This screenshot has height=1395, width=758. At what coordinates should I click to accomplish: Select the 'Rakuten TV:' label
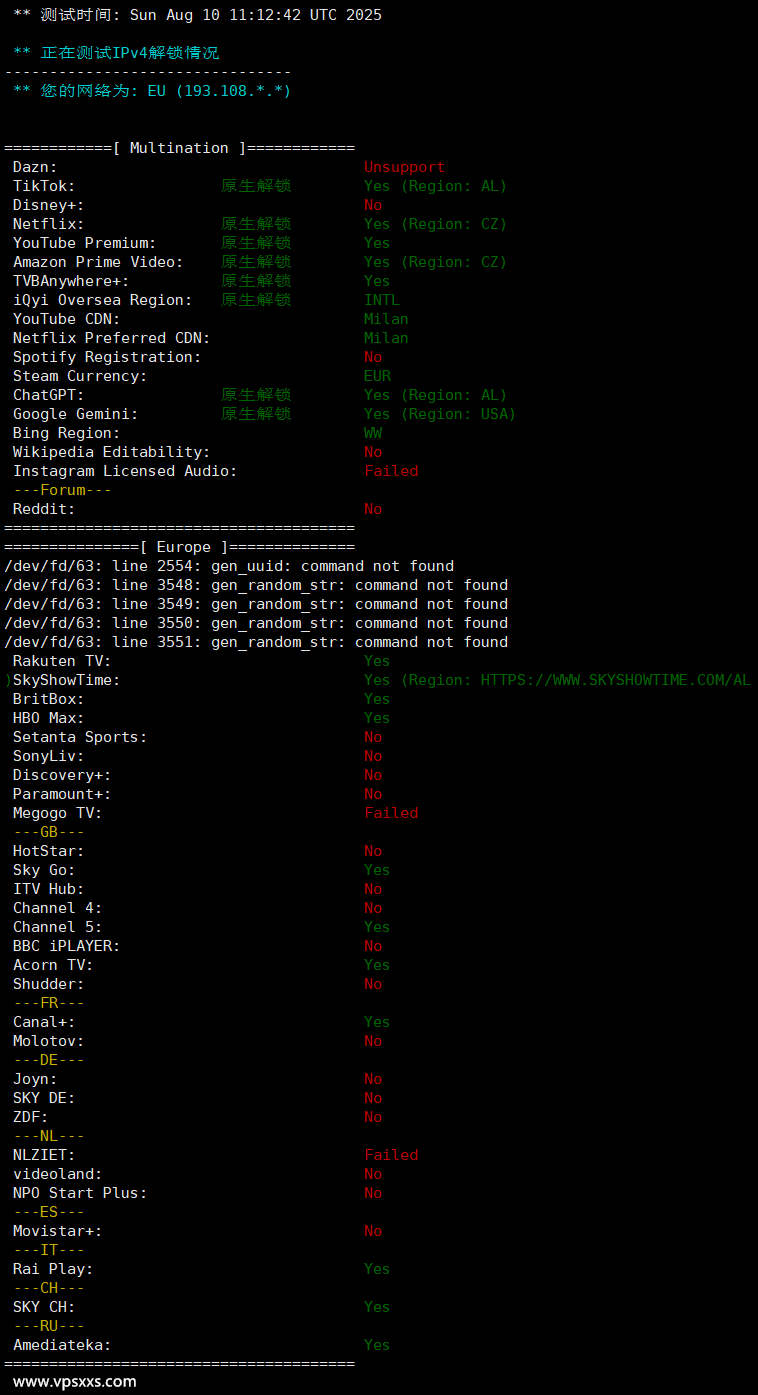62,661
